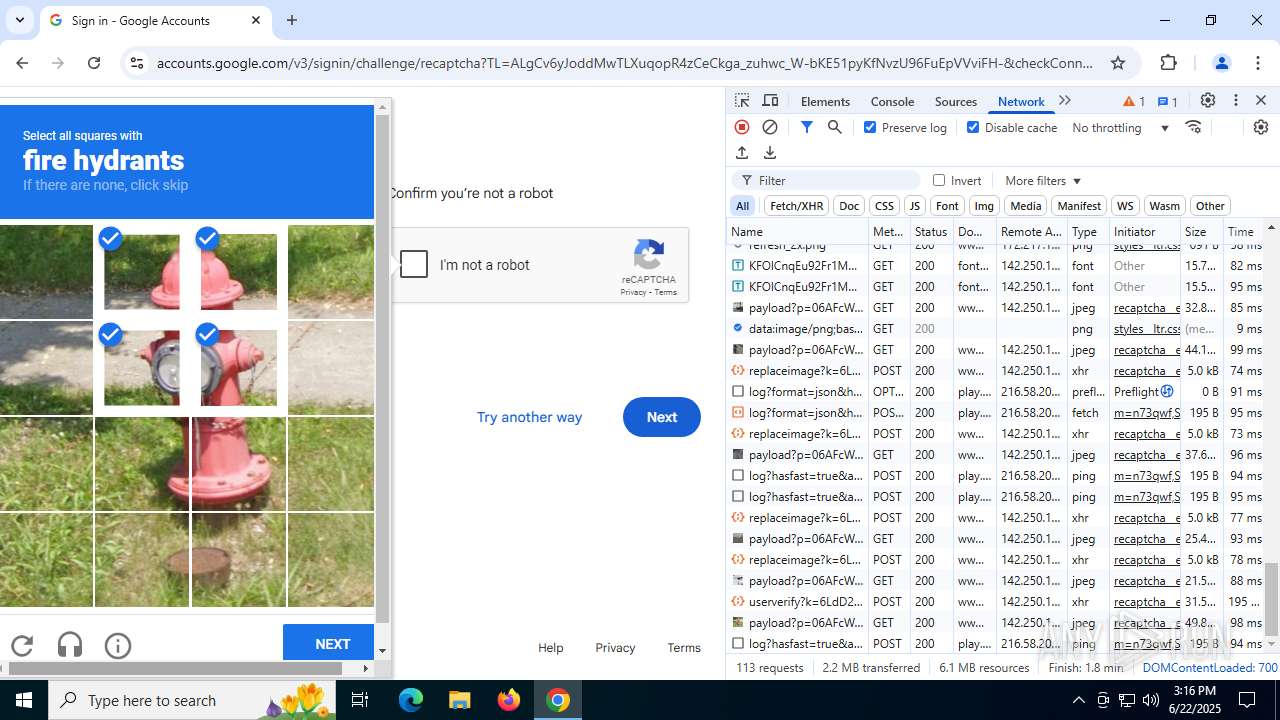
Task: Open Network panel settings gear
Action: (1261, 127)
